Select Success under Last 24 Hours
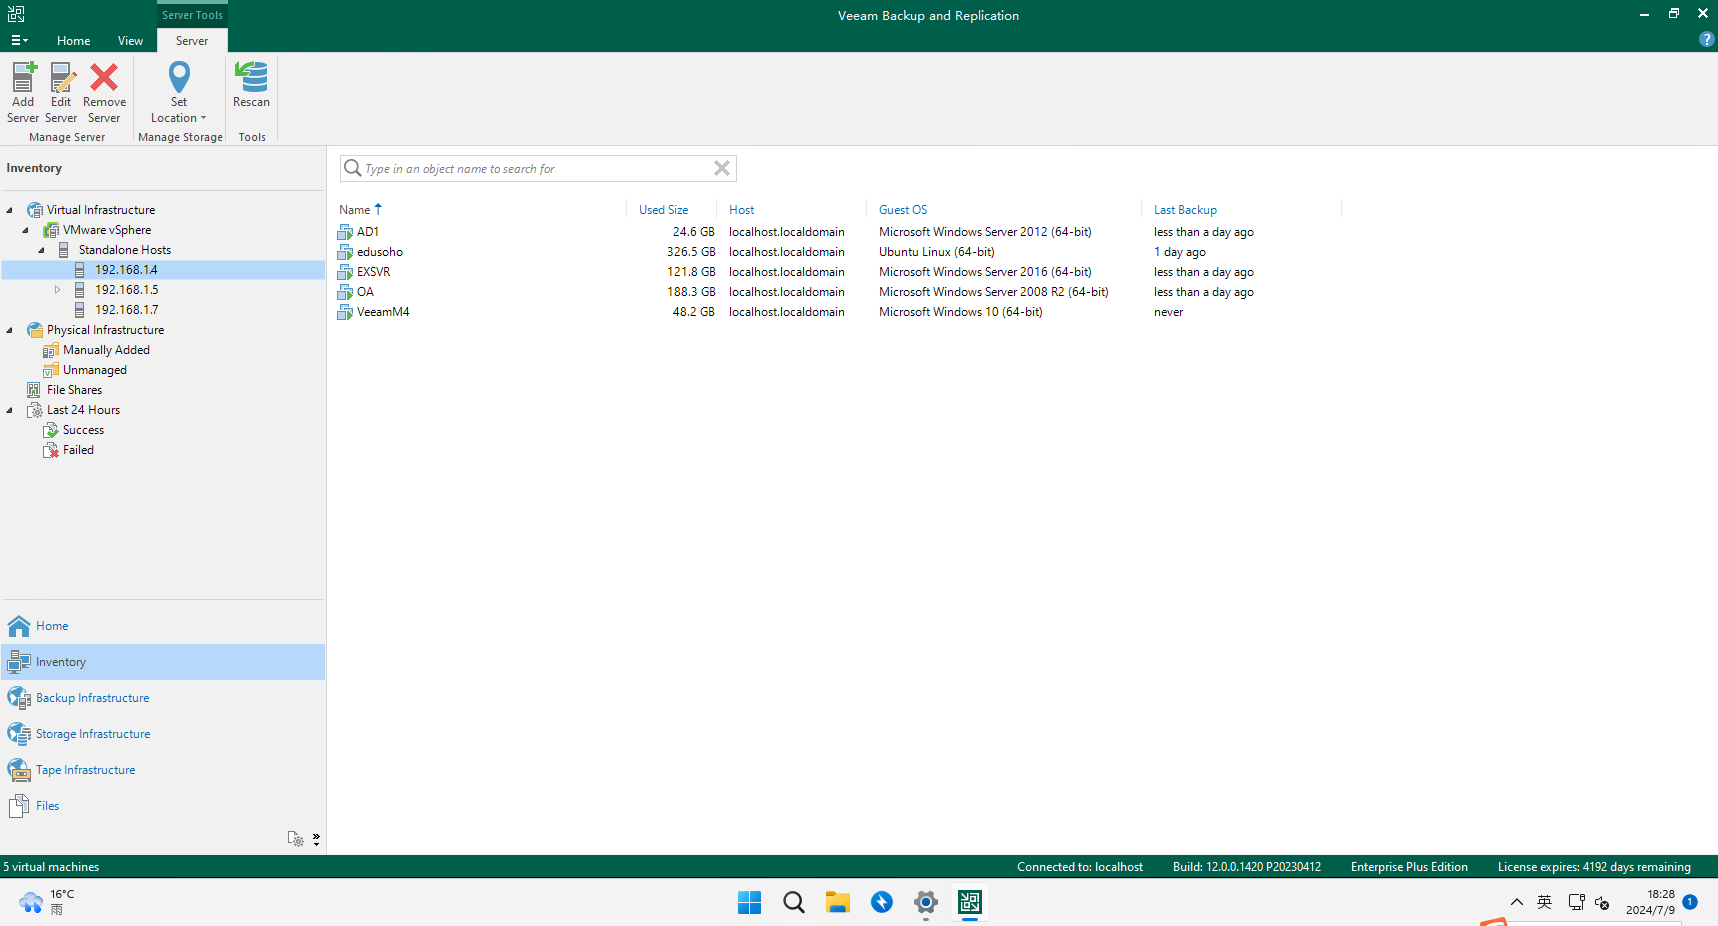 pos(83,430)
